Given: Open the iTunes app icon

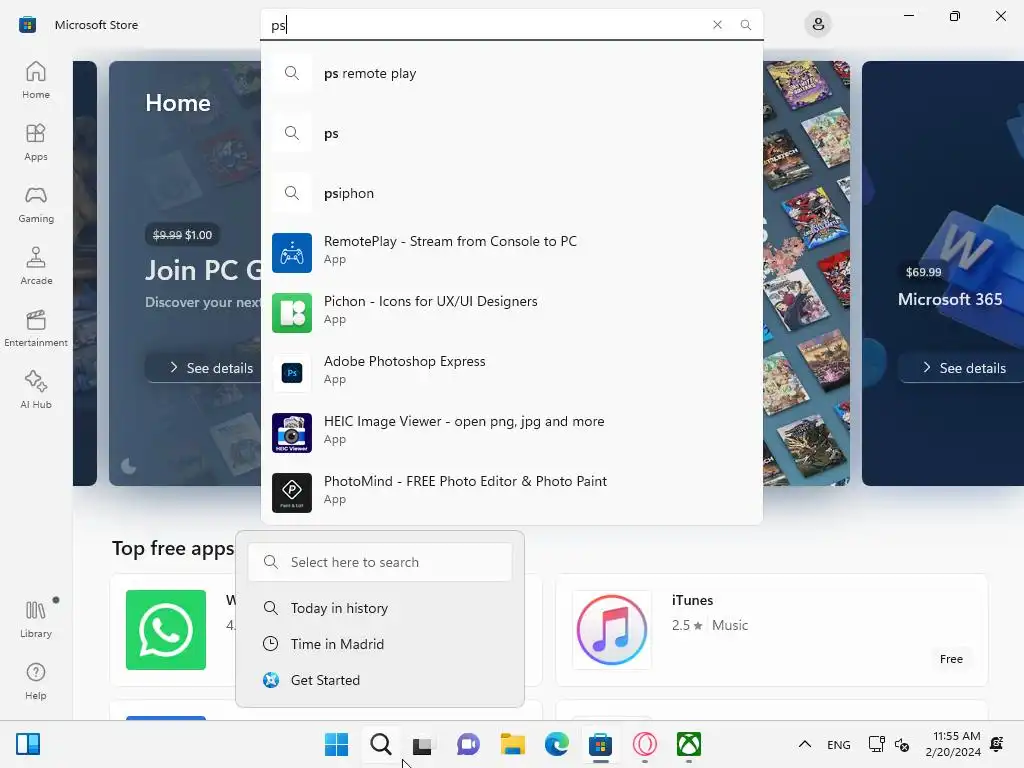Looking at the screenshot, I should point(612,630).
